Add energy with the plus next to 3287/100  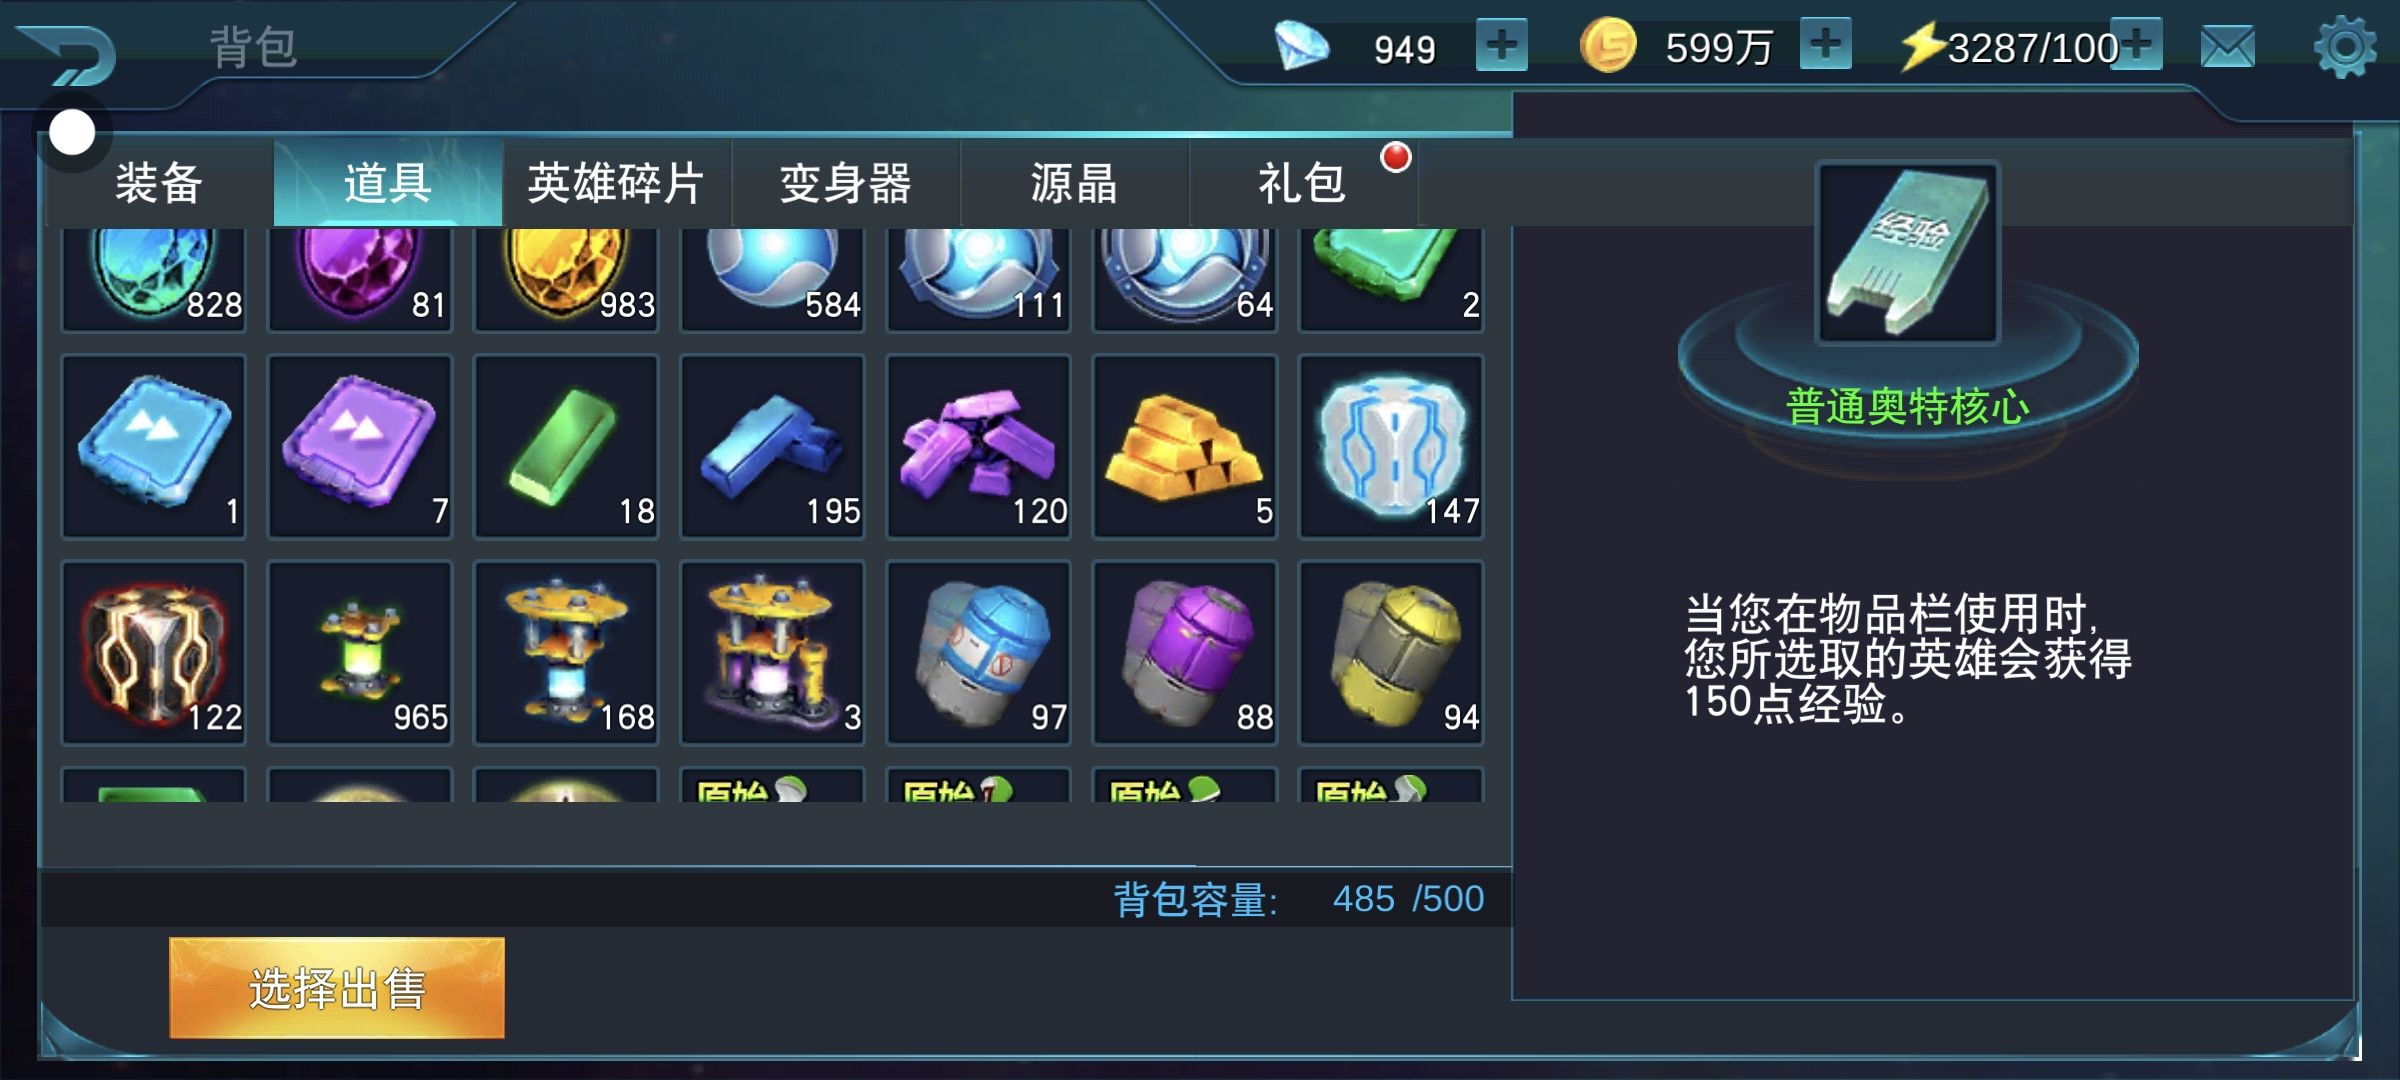2137,44
